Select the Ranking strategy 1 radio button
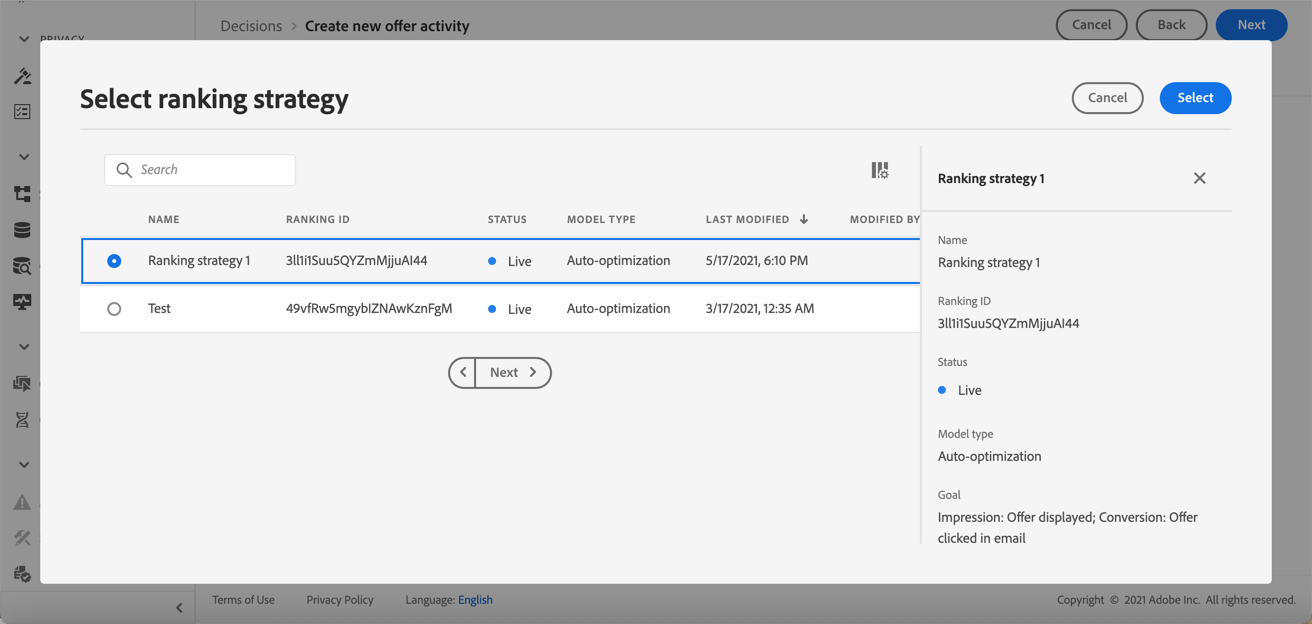The image size is (1312, 624). point(114,261)
